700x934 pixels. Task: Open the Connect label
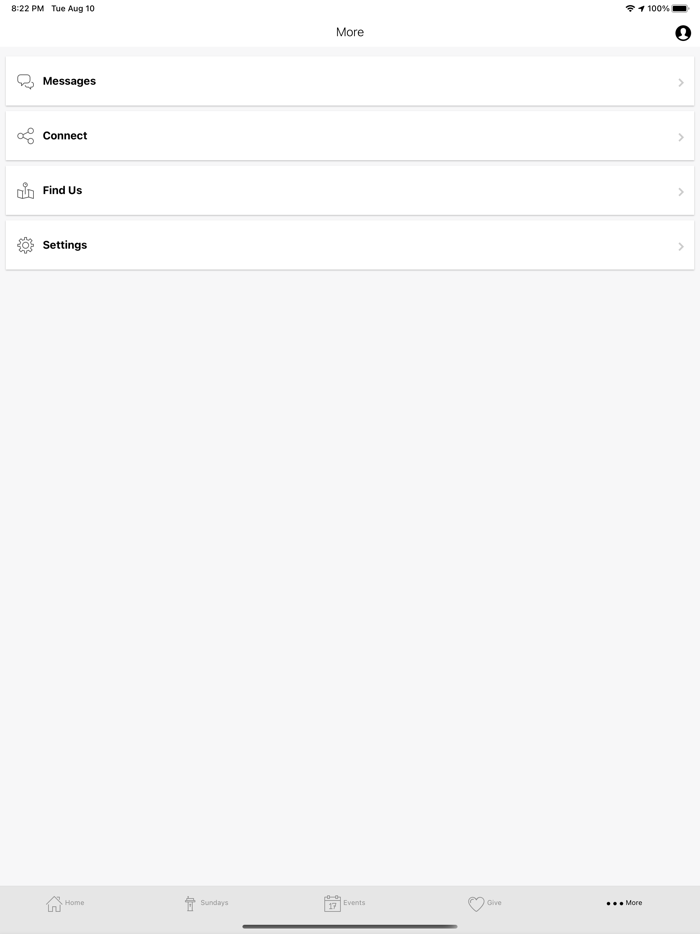[x=65, y=136]
